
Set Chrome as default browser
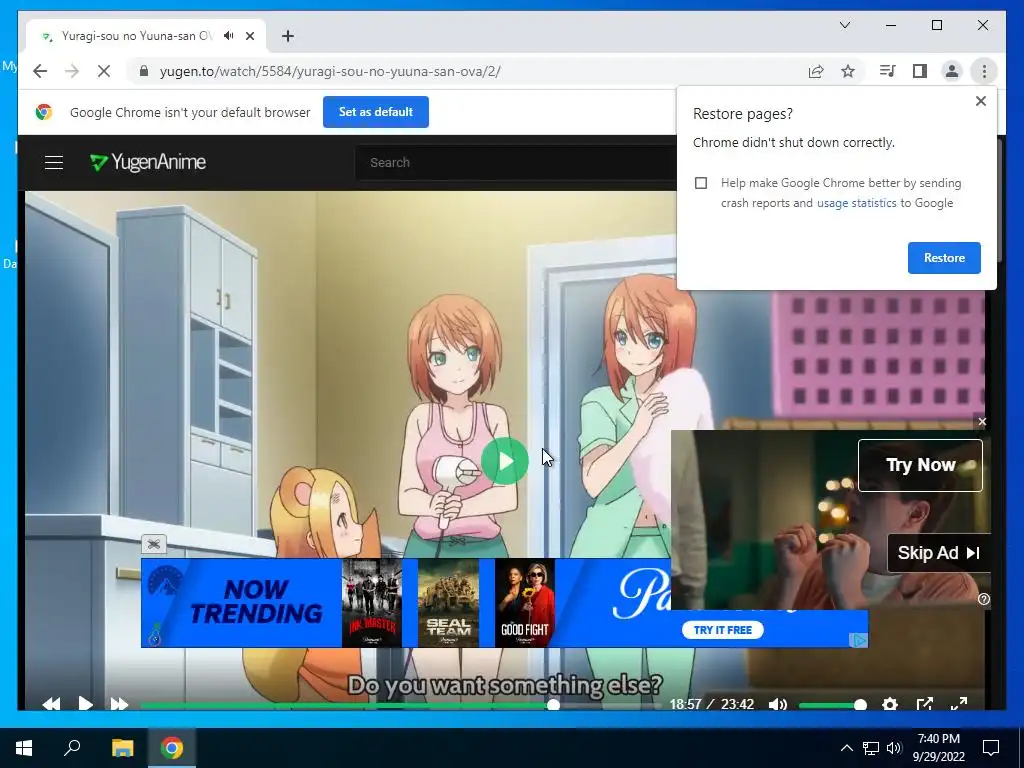(x=376, y=112)
